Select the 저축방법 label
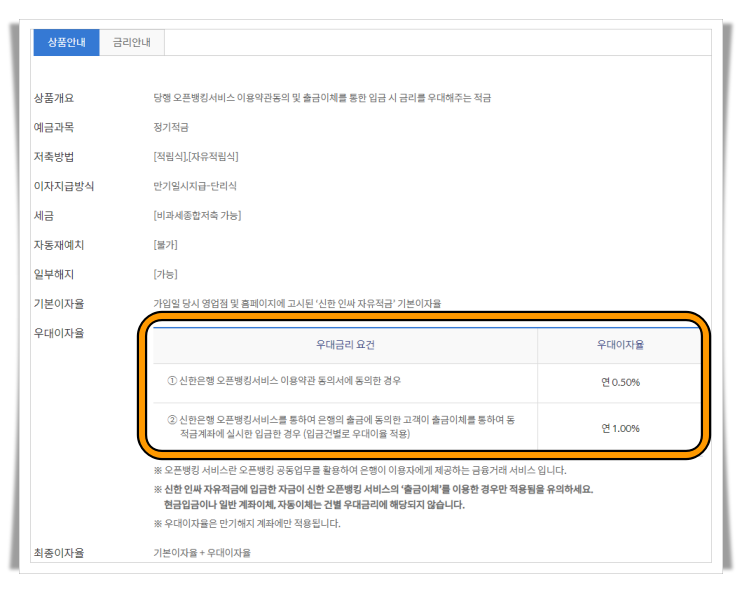This screenshot has height=593, width=742. click(x=53, y=157)
